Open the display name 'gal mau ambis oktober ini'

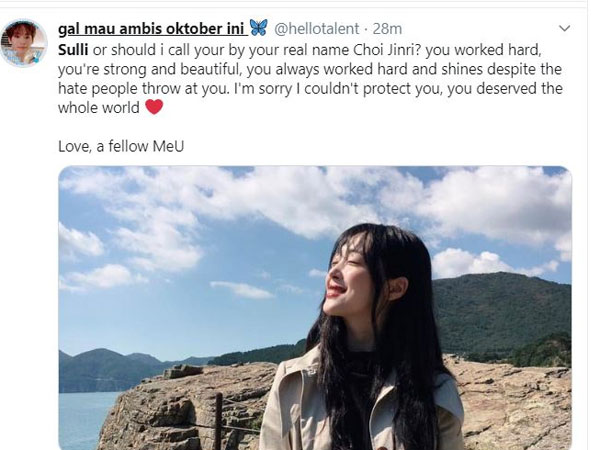152,29
